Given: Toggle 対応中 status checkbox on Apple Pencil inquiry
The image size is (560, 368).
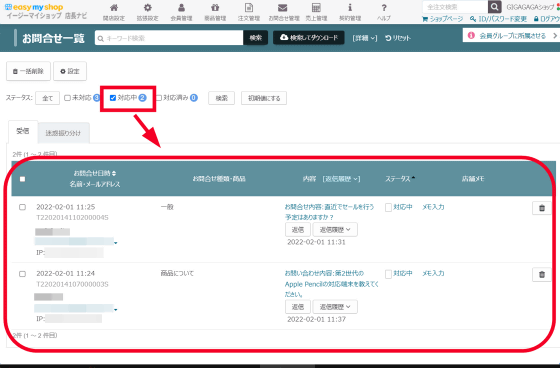Looking at the screenshot, I should (x=389, y=274).
